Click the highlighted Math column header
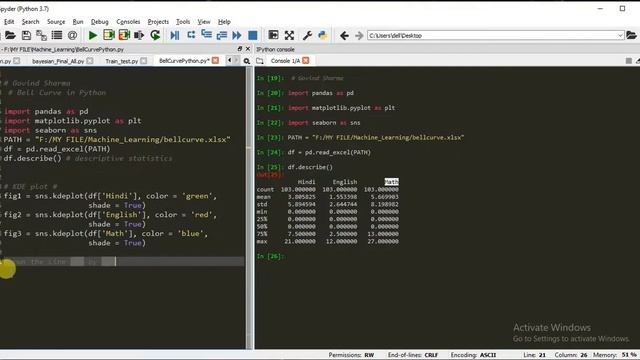The height and width of the screenshot is (360, 640). pyautogui.click(x=391, y=182)
